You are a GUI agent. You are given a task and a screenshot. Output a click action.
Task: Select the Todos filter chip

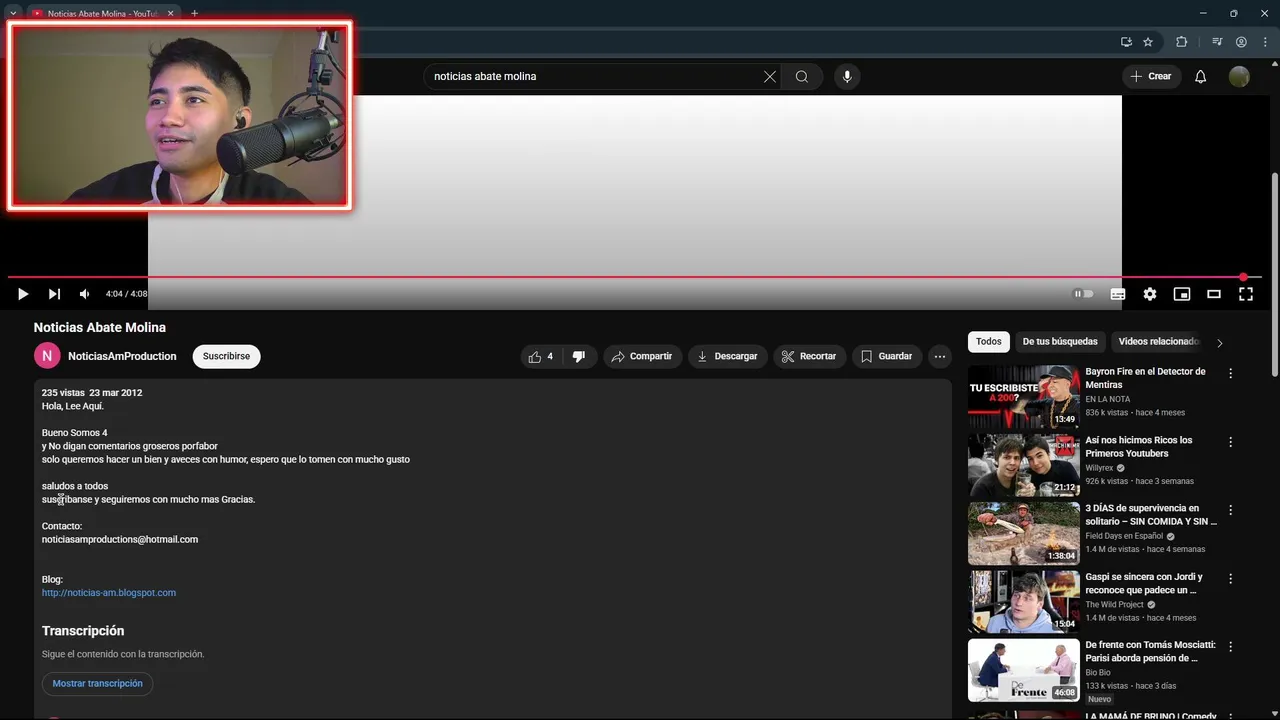point(989,341)
